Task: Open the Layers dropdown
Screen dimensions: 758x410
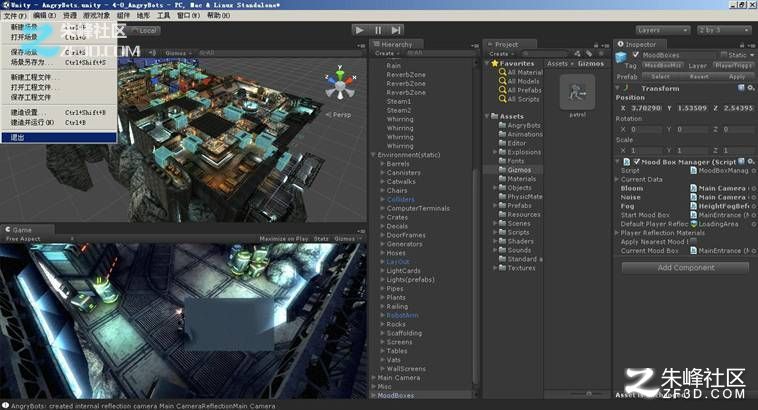Action: (662, 30)
